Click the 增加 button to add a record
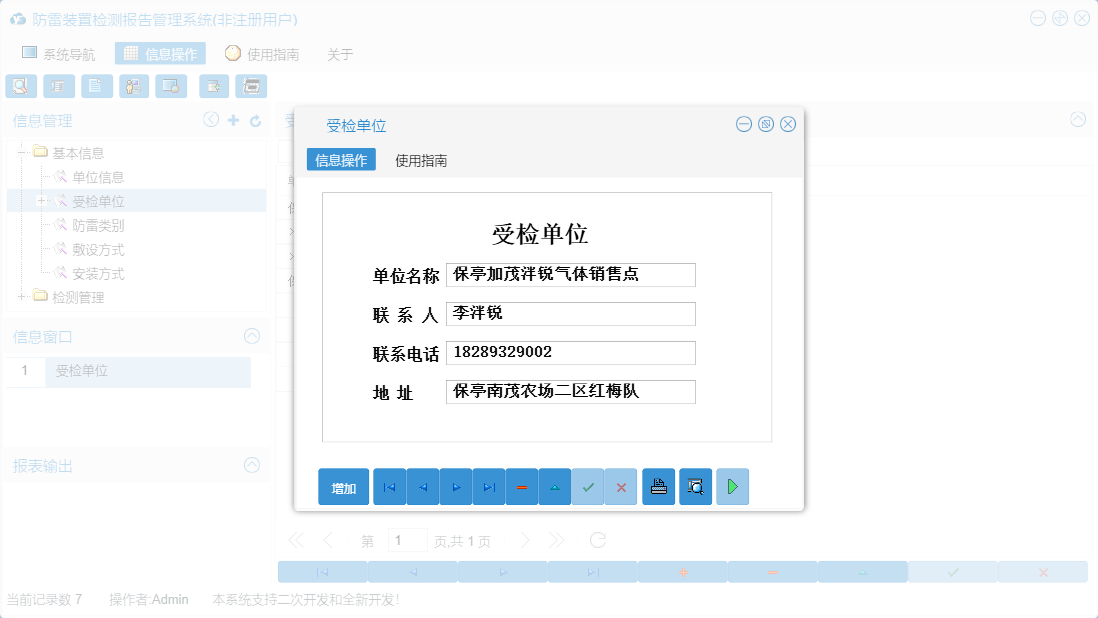This screenshot has width=1098, height=618. 344,487
